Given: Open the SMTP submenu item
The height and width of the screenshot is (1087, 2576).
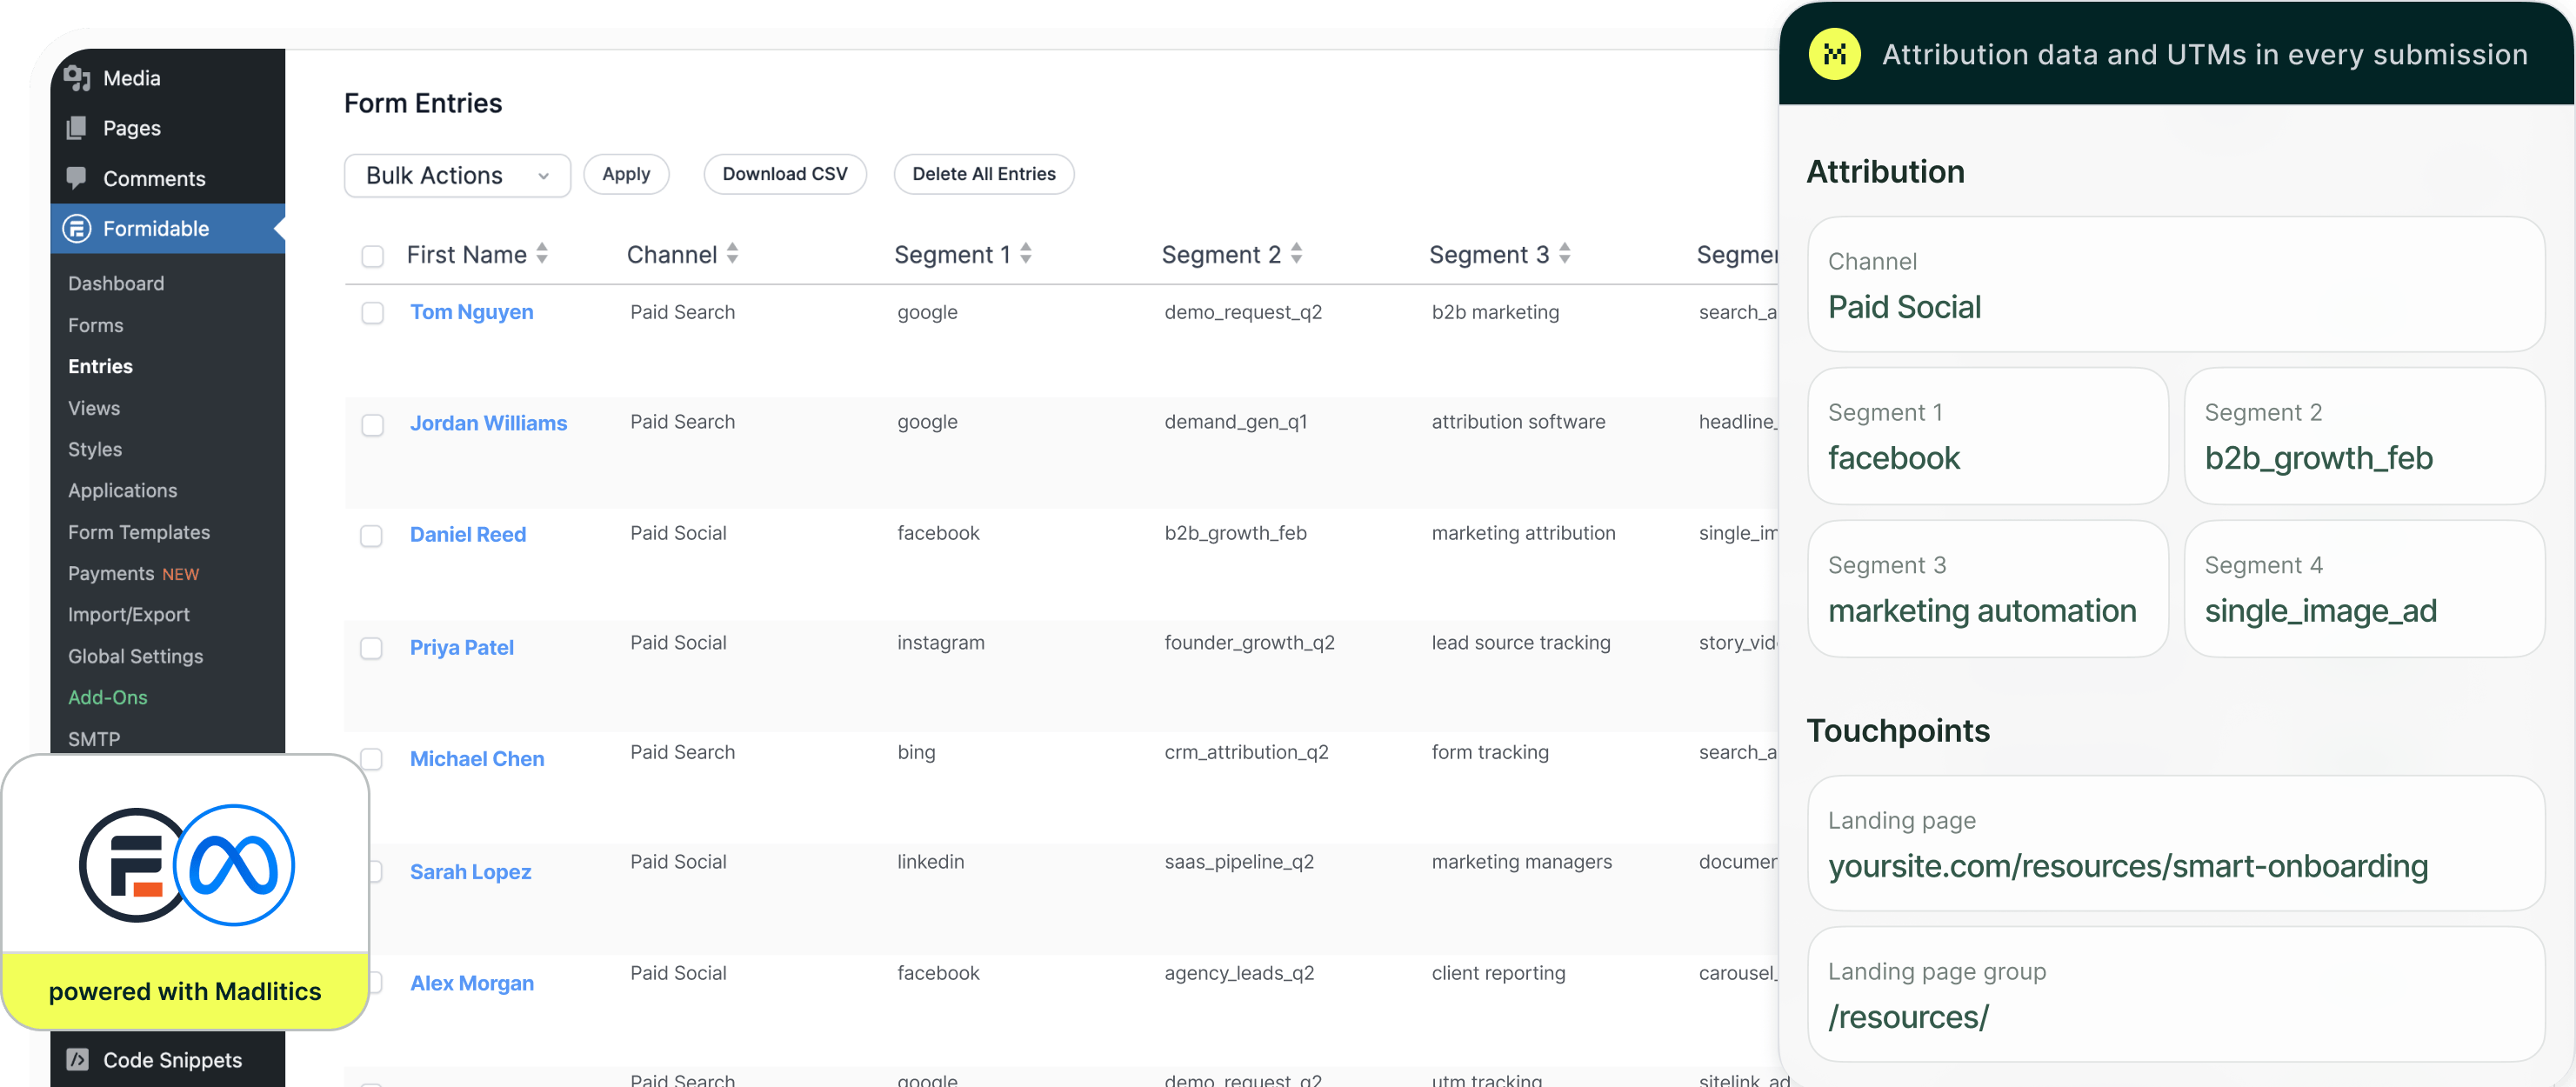Looking at the screenshot, I should (94, 738).
